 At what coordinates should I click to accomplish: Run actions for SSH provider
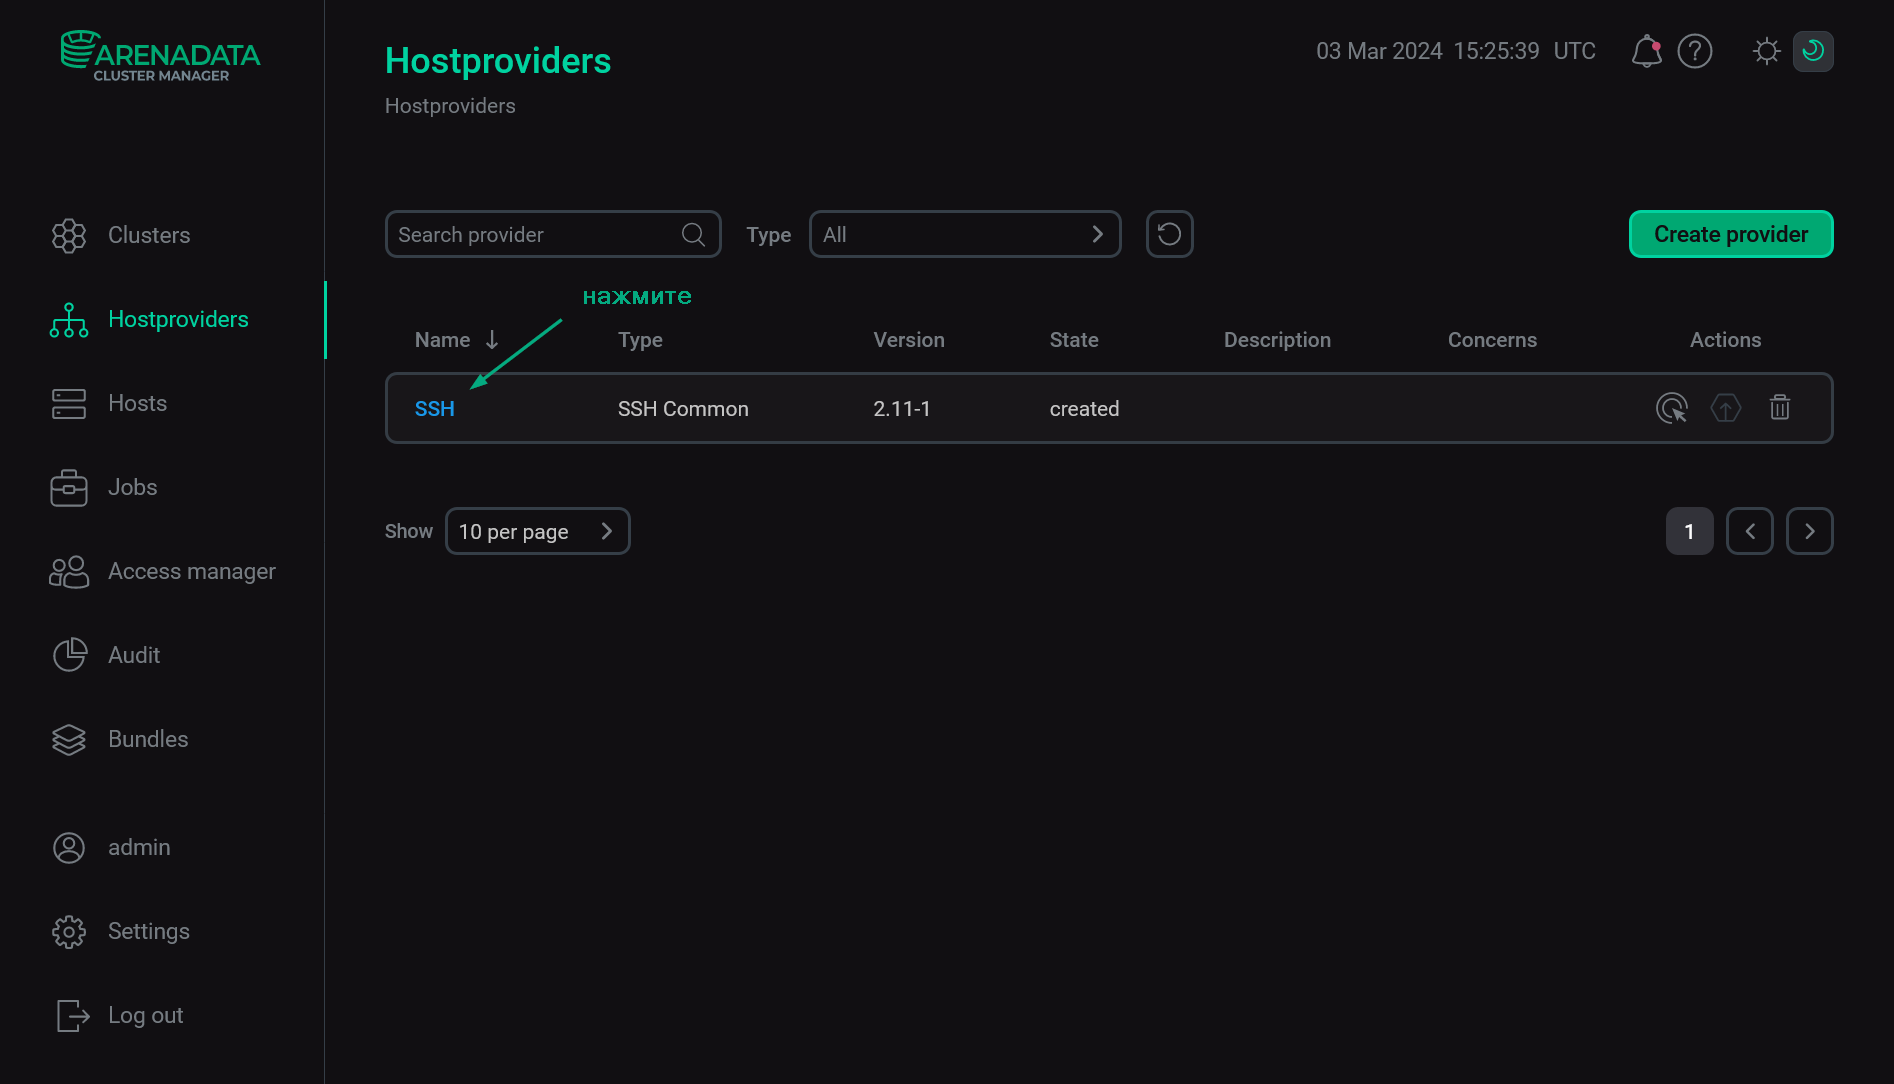1671,408
